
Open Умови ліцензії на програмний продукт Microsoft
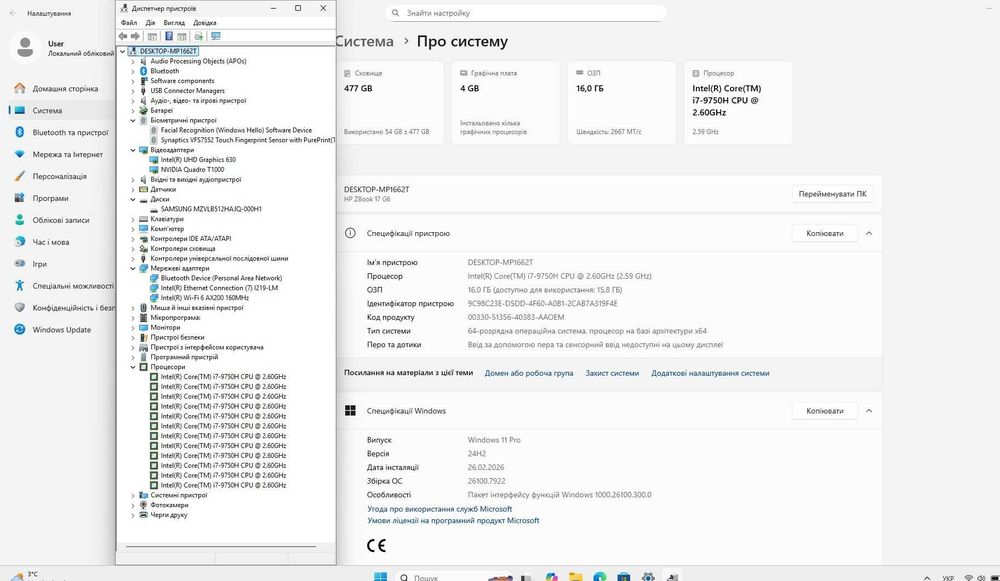(x=453, y=520)
